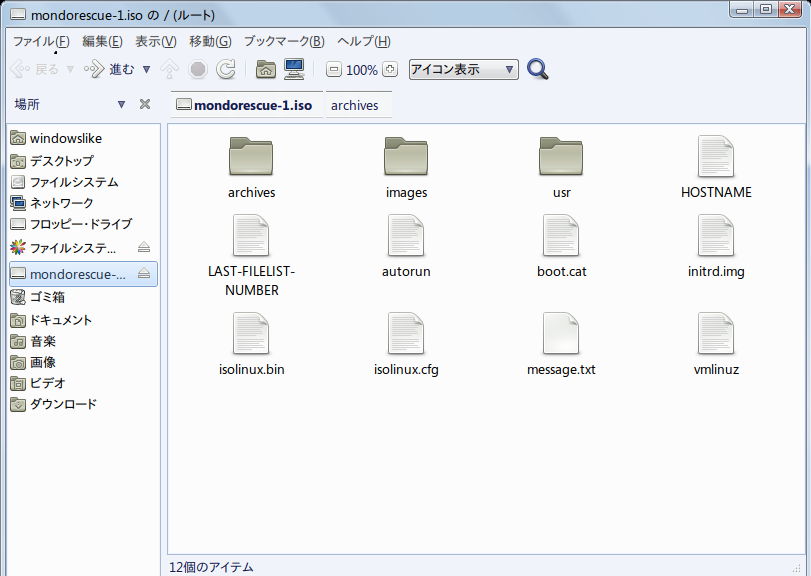
Task: Select the vmlinuz file icon
Action: (716, 333)
